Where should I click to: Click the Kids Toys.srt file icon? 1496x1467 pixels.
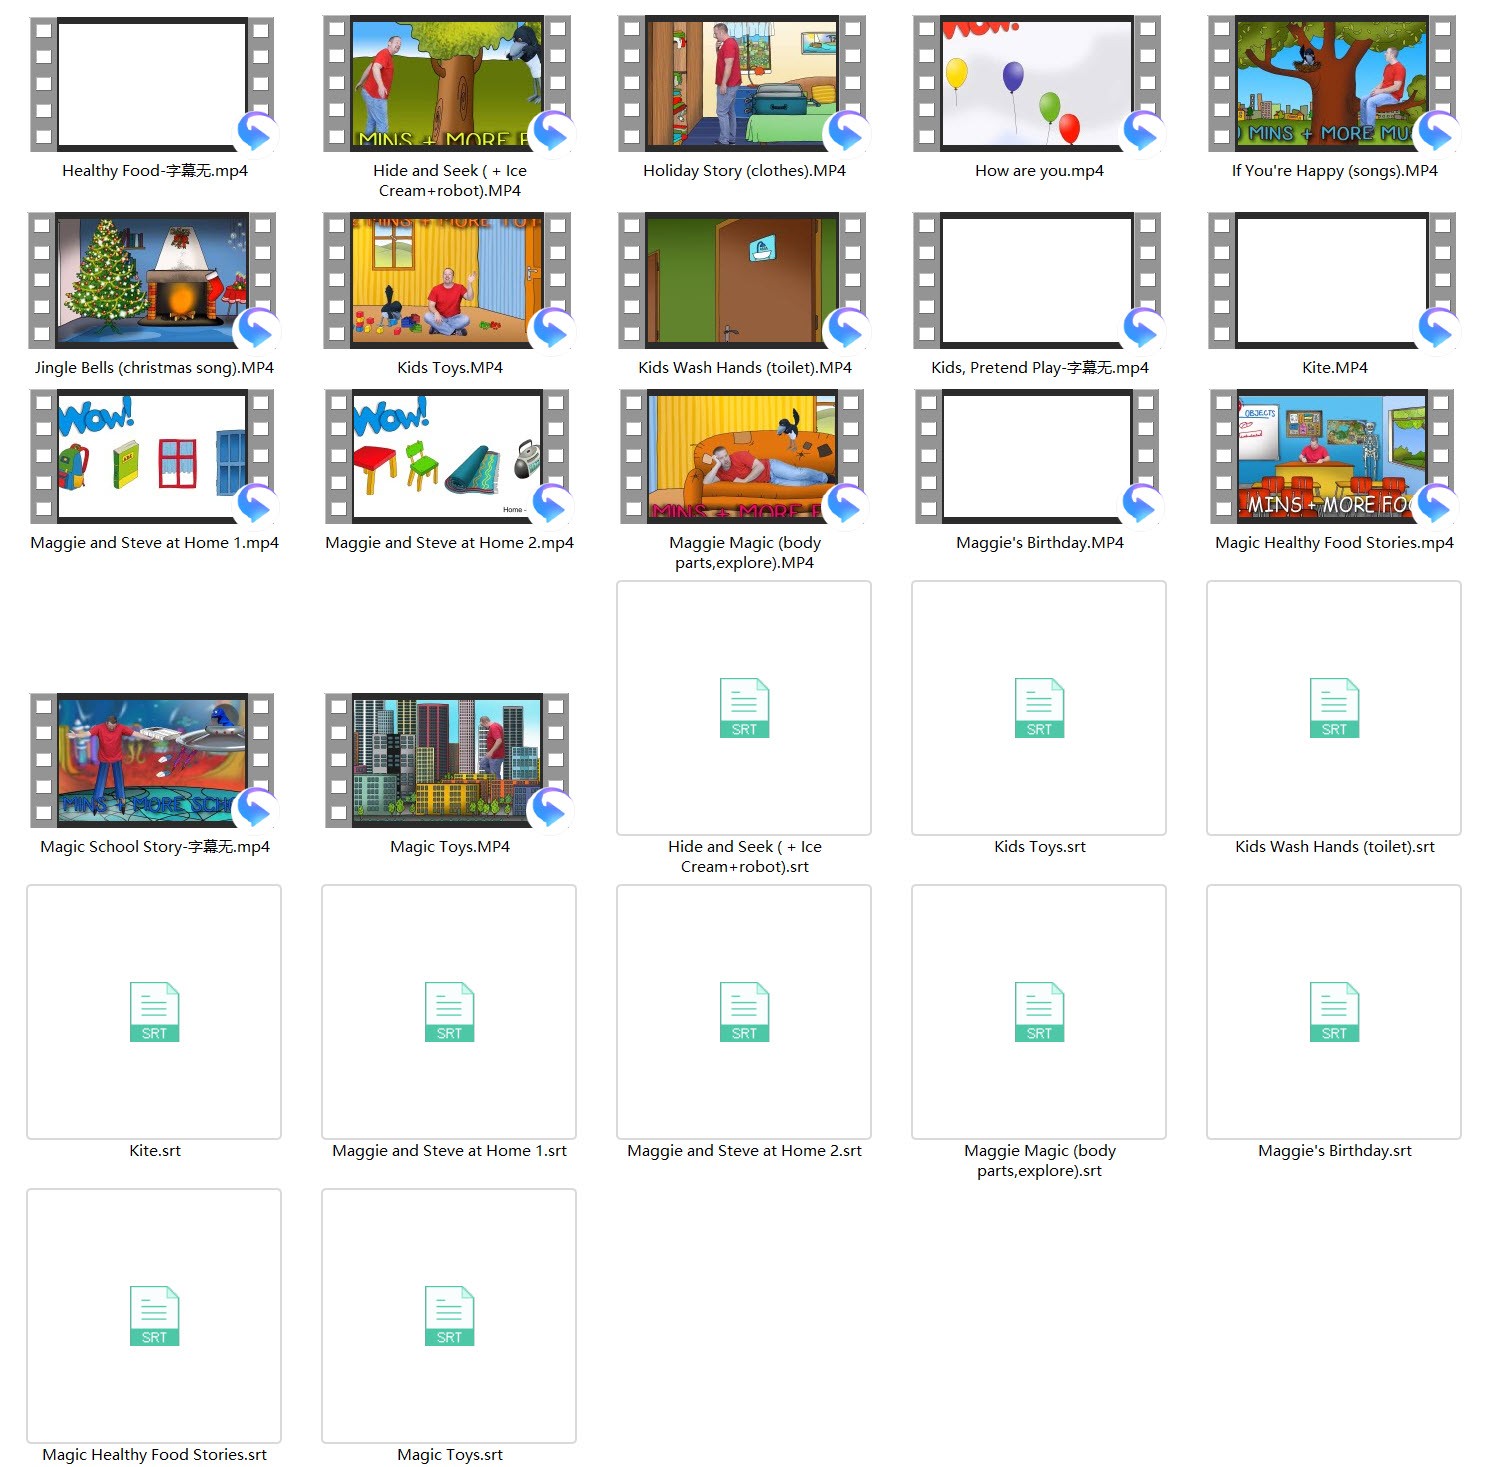tap(1039, 707)
